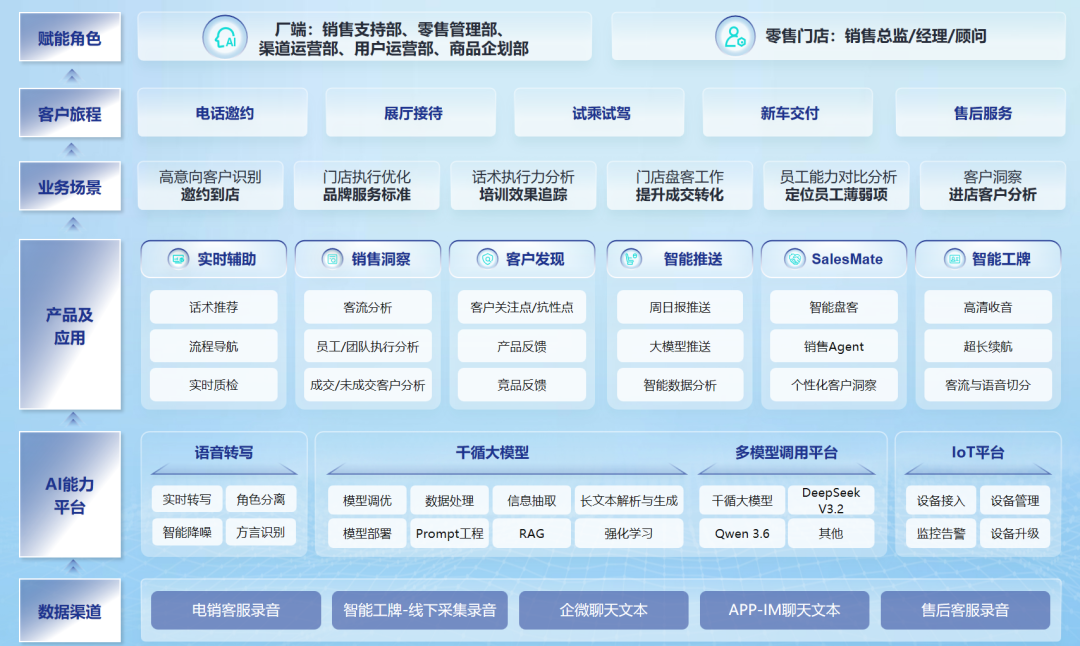Click the 智能数据分析 item
The width and height of the screenshot is (1080, 646).
coord(680,385)
